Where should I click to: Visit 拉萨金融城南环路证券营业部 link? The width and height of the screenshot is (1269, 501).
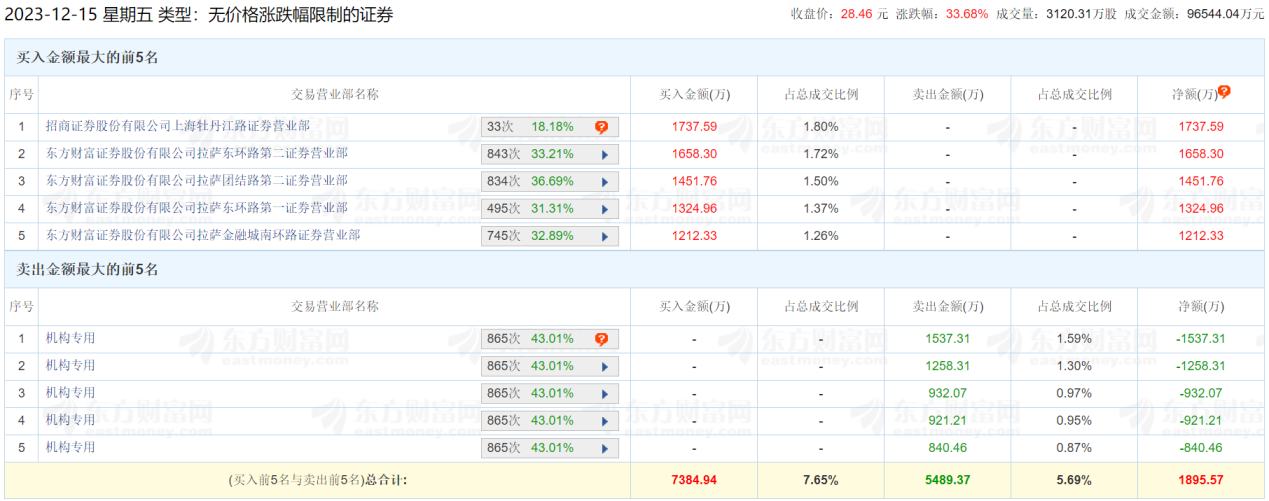click(203, 236)
